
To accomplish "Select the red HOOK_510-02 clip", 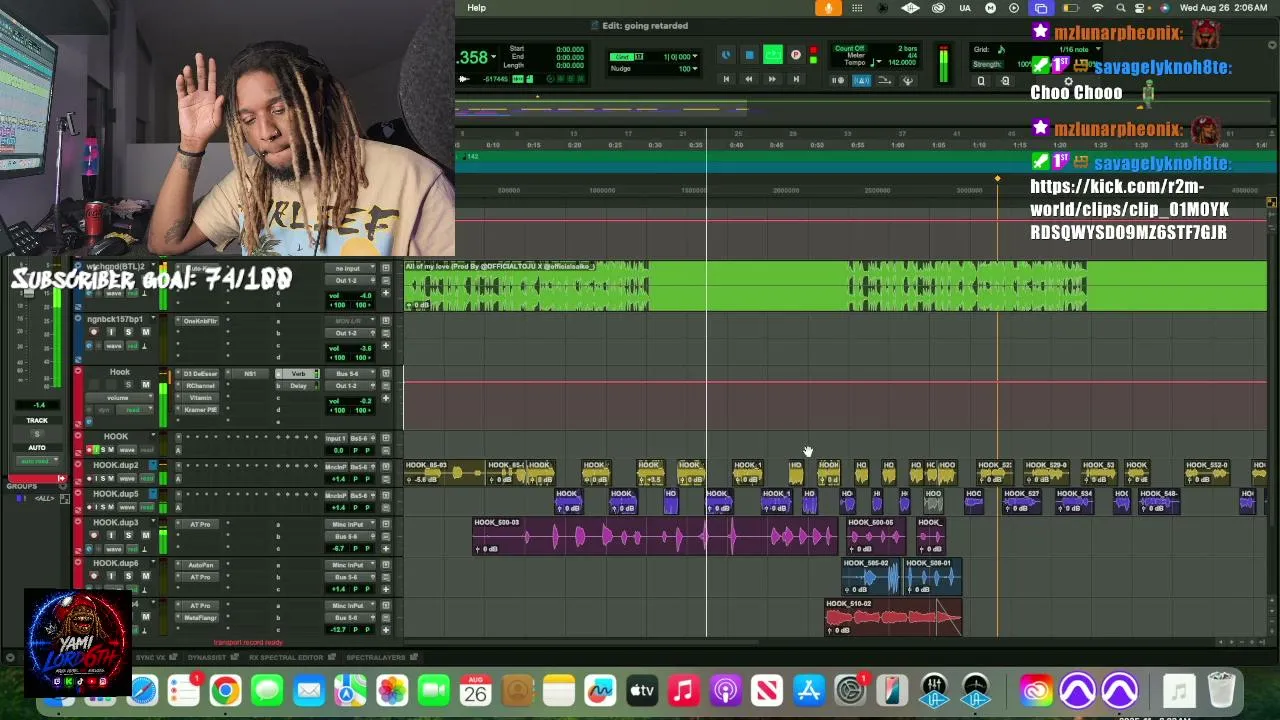I will click(x=892, y=617).
